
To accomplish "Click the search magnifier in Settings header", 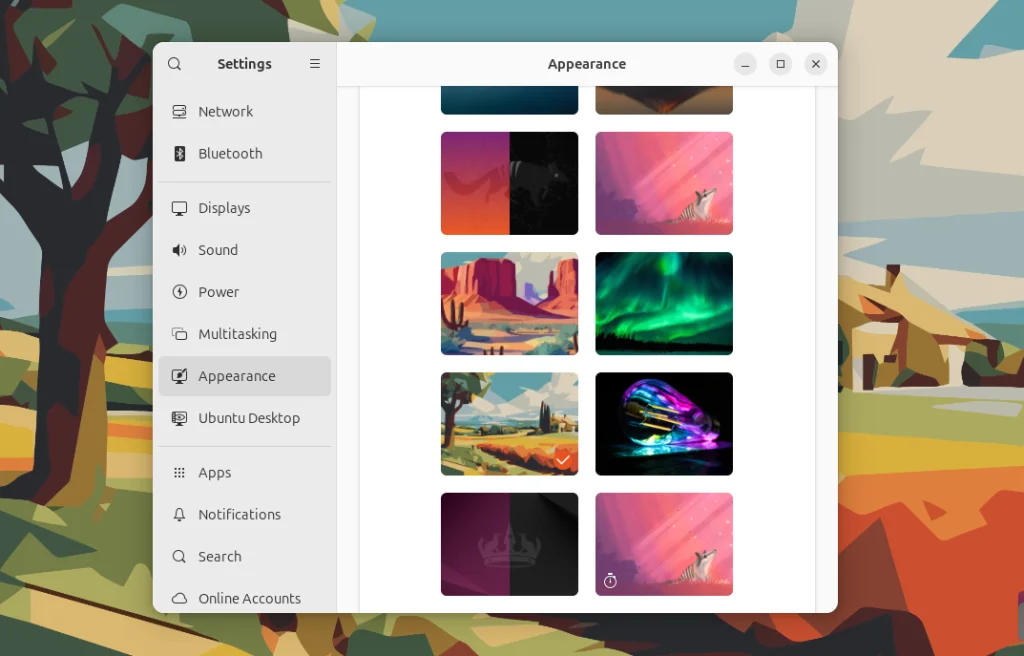I will tap(175, 63).
